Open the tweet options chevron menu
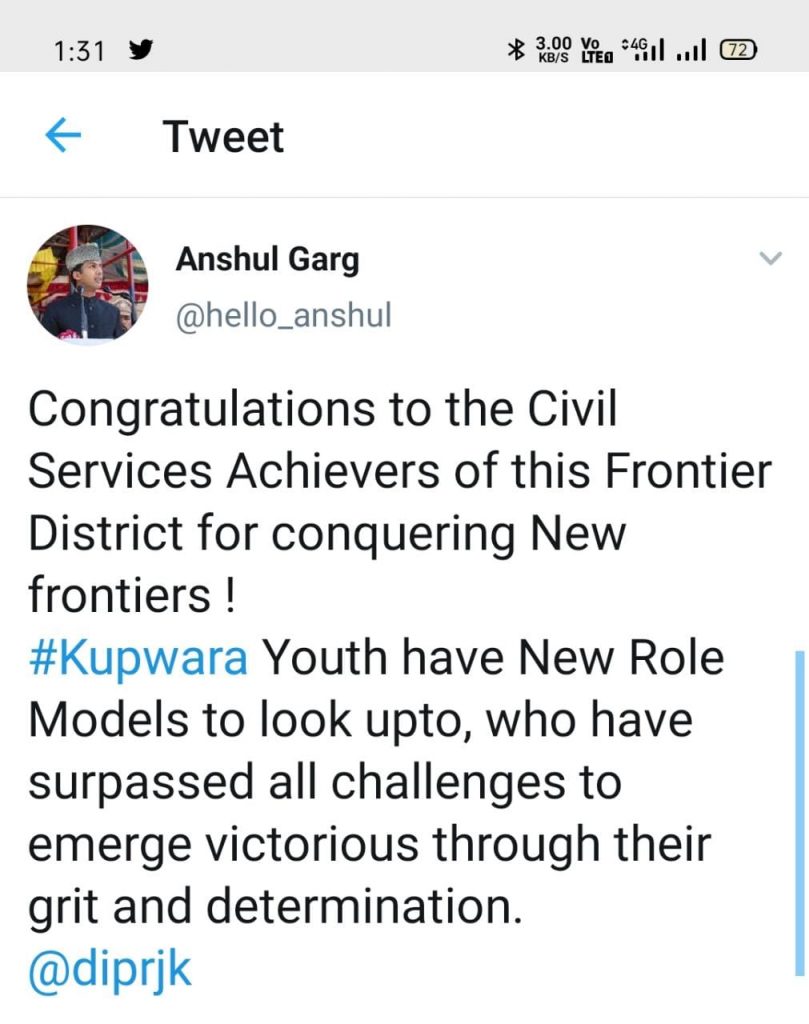Screen dimensions: 809x1024 (x=769, y=259)
